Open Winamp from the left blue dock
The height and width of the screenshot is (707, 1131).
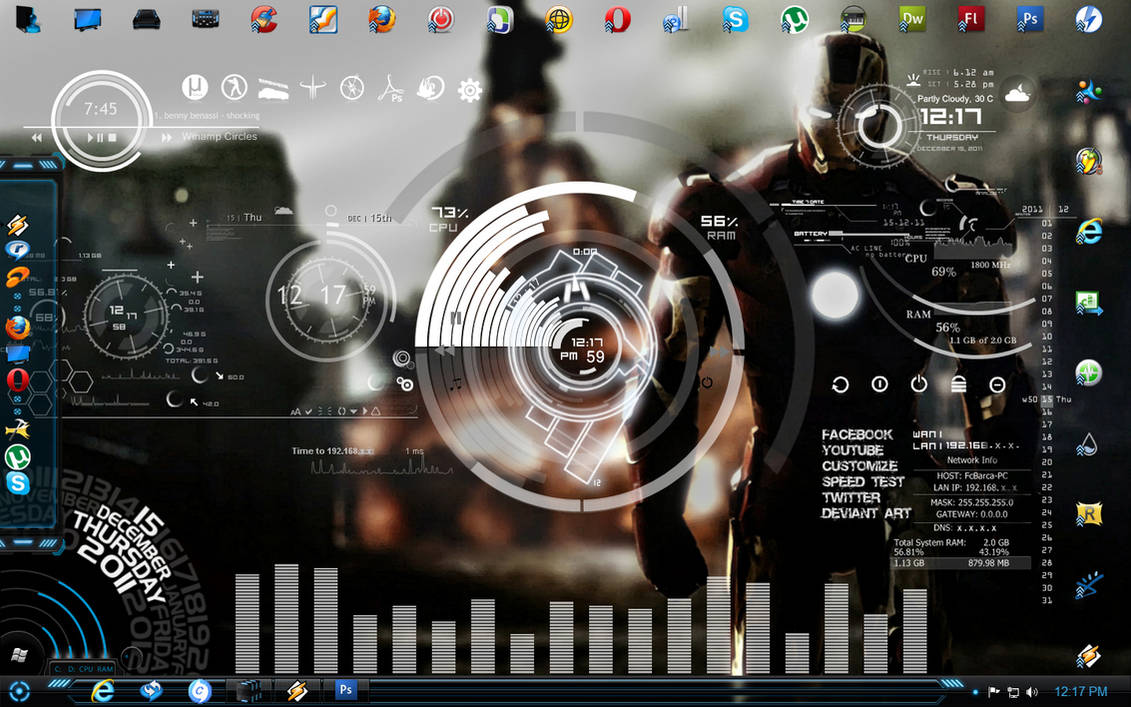click(17, 225)
